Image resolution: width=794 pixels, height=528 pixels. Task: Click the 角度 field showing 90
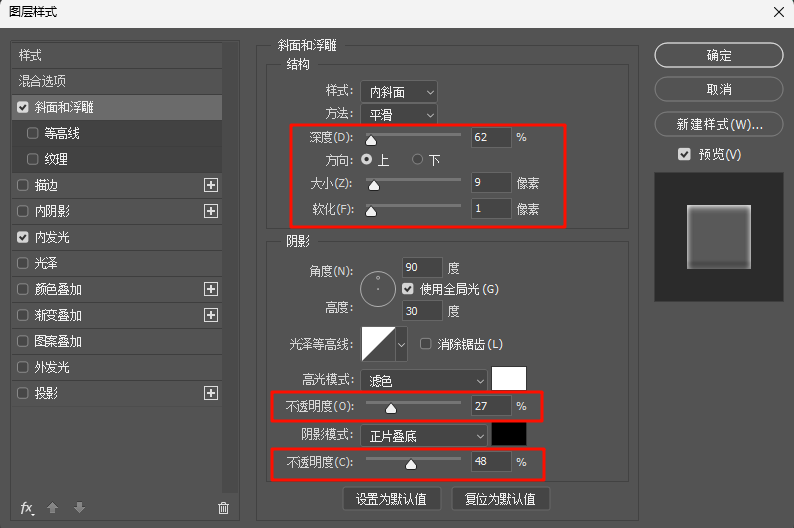click(422, 267)
